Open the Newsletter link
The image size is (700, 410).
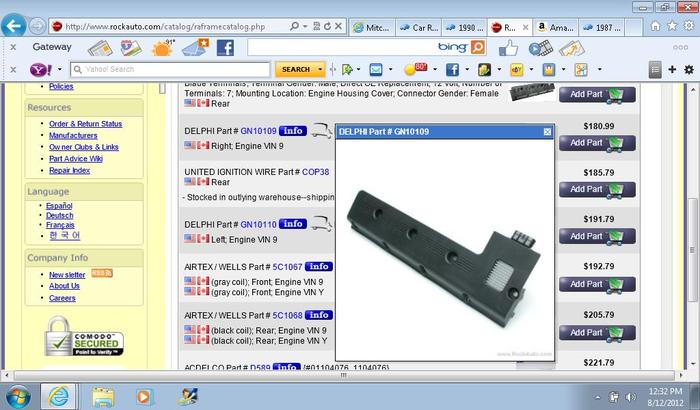pos(67,275)
